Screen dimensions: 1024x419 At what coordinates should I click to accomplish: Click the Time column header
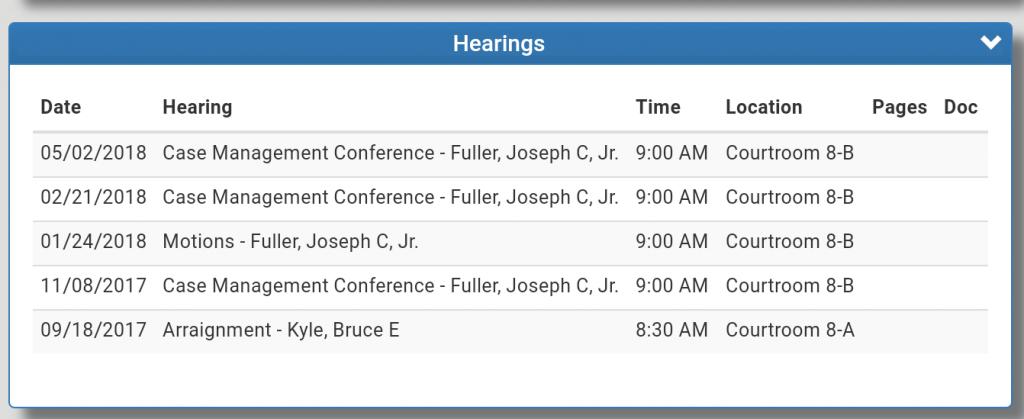point(657,107)
